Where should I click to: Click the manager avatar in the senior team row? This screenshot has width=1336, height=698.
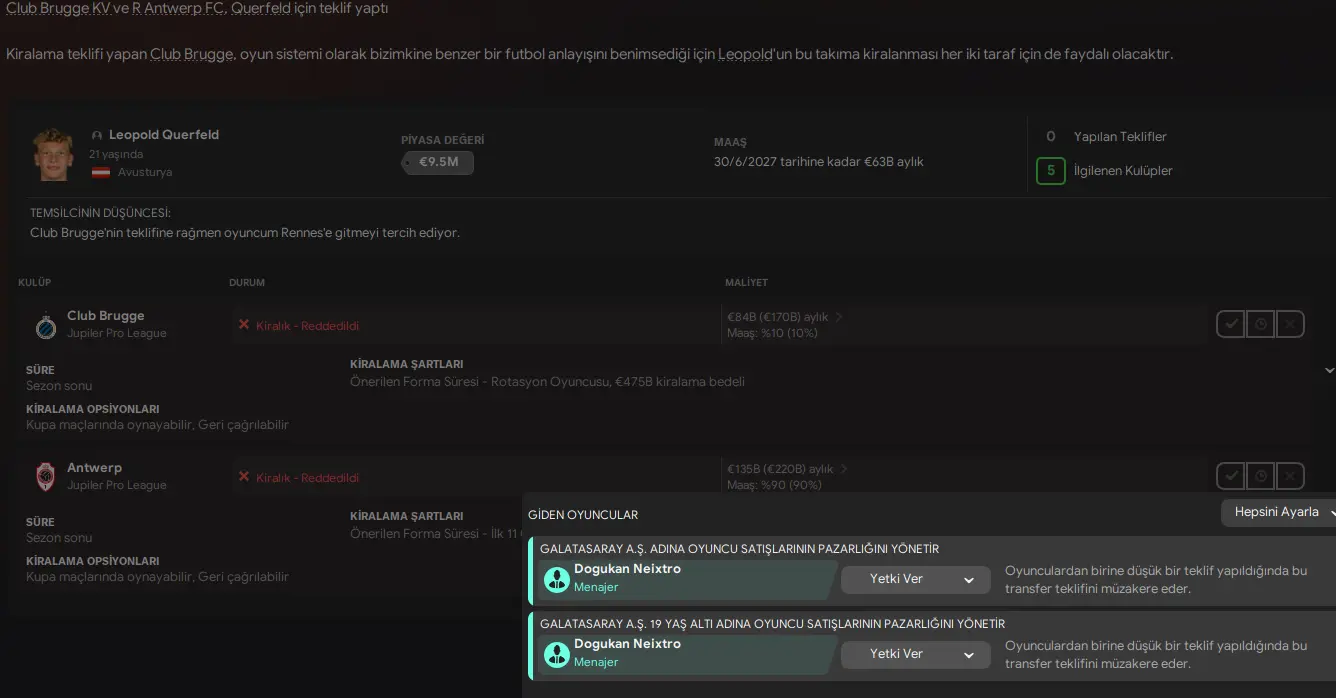coord(556,579)
